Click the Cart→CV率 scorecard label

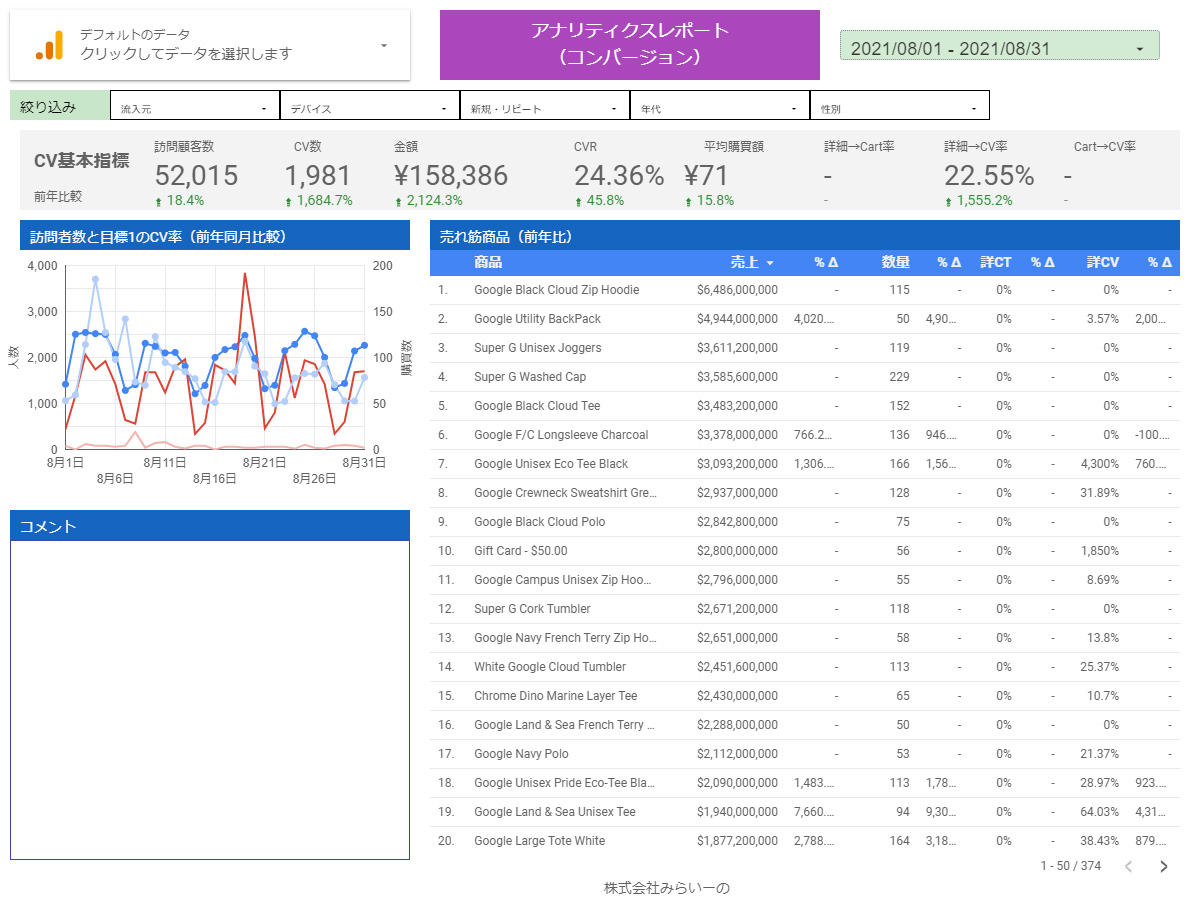click(1105, 147)
